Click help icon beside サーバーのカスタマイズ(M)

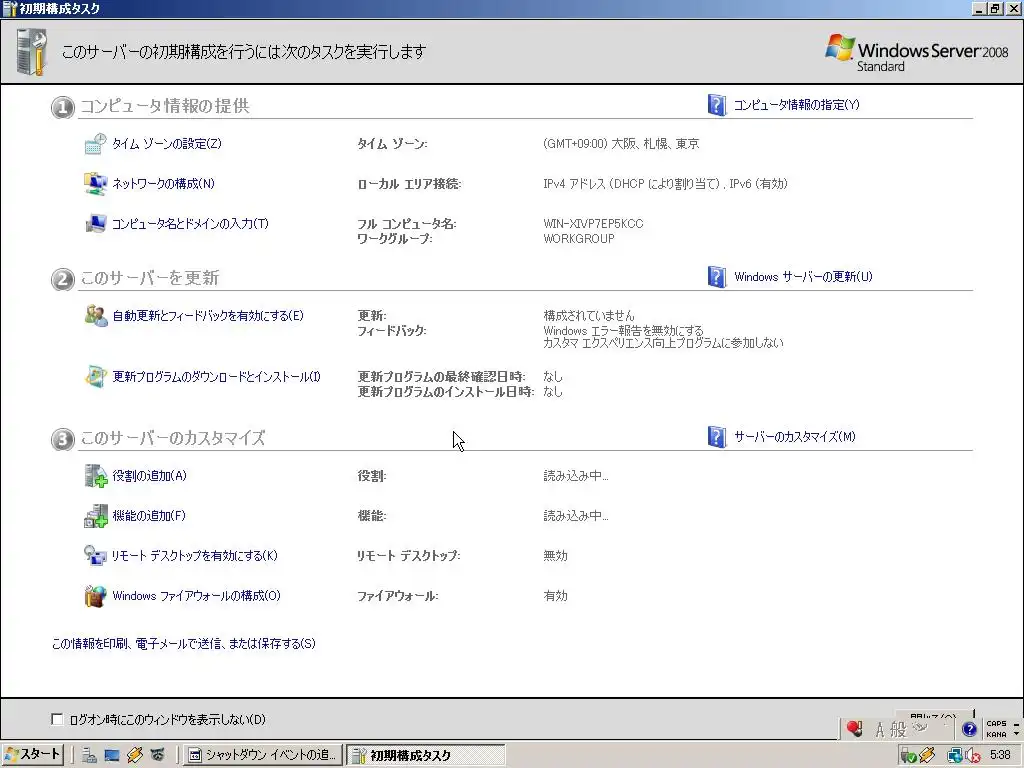(716, 437)
